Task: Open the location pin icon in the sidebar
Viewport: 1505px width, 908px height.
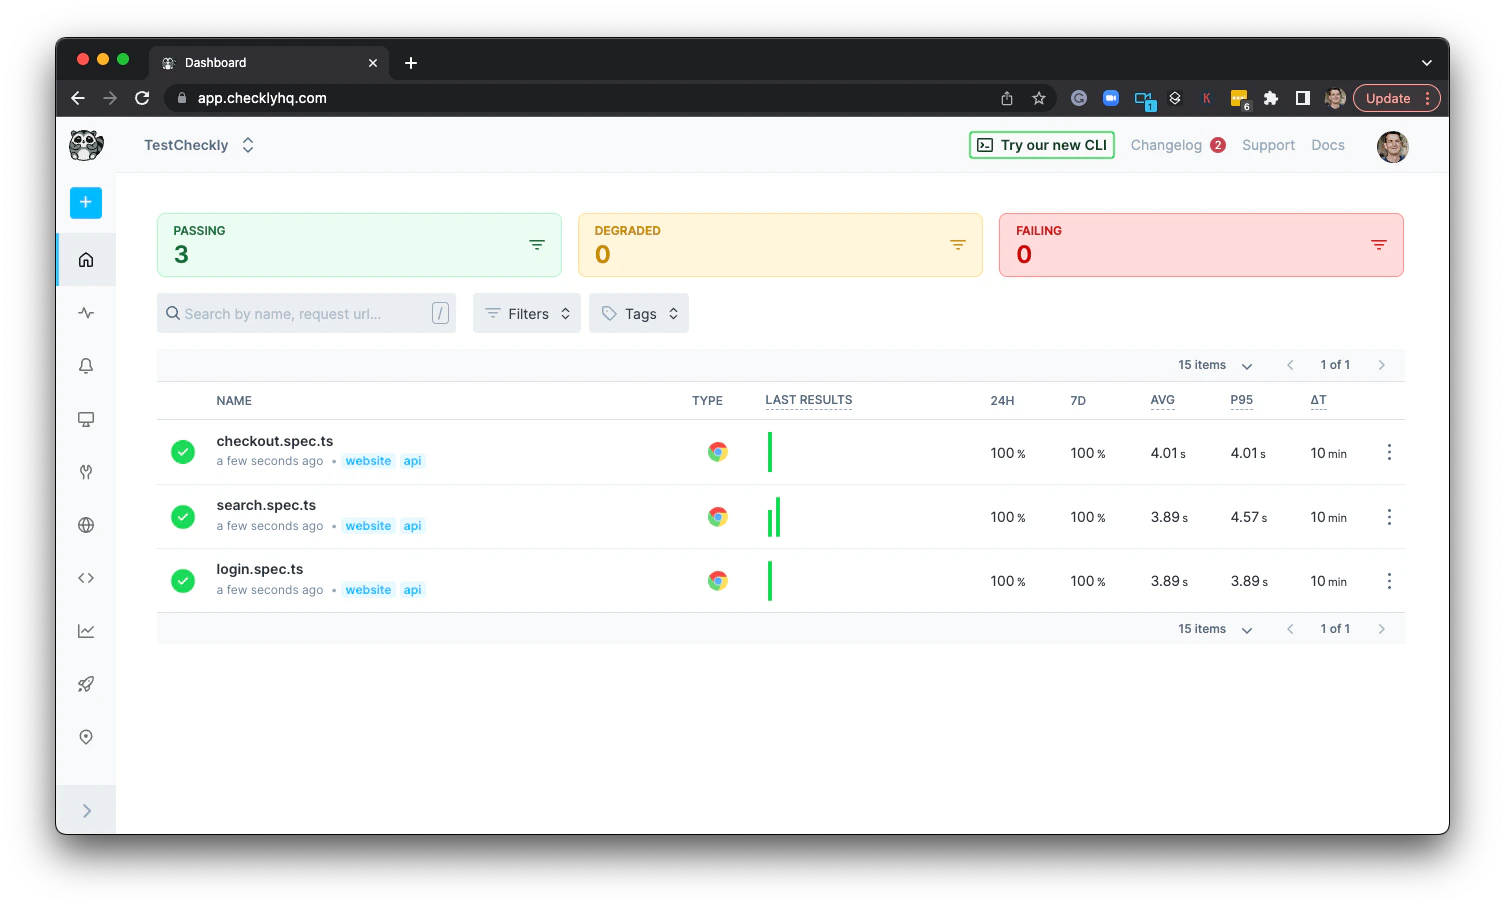Action: 85,736
